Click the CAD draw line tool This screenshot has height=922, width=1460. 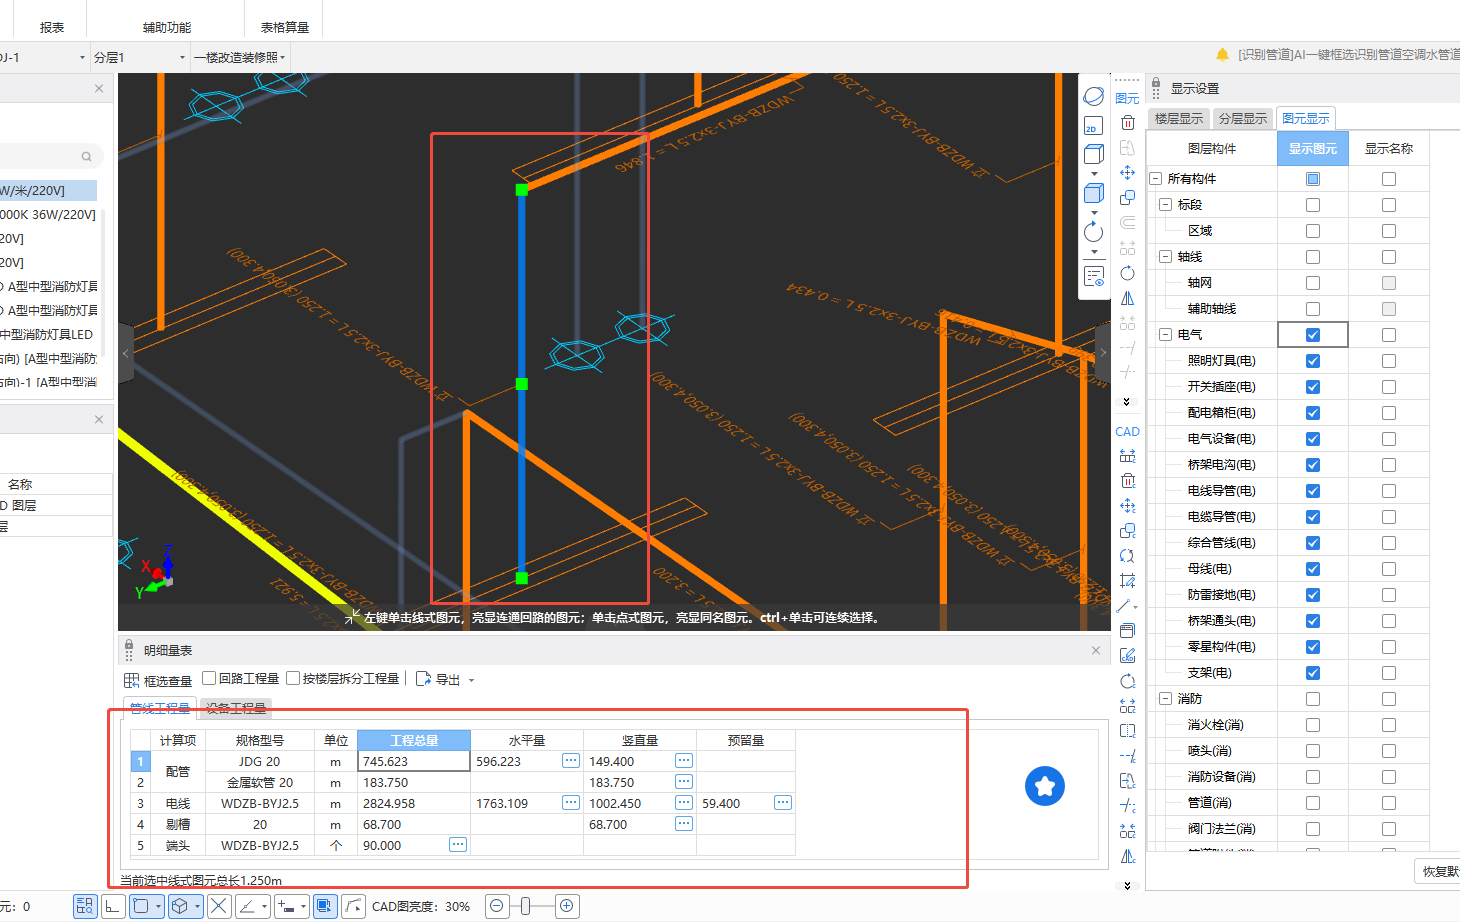click(x=1125, y=606)
